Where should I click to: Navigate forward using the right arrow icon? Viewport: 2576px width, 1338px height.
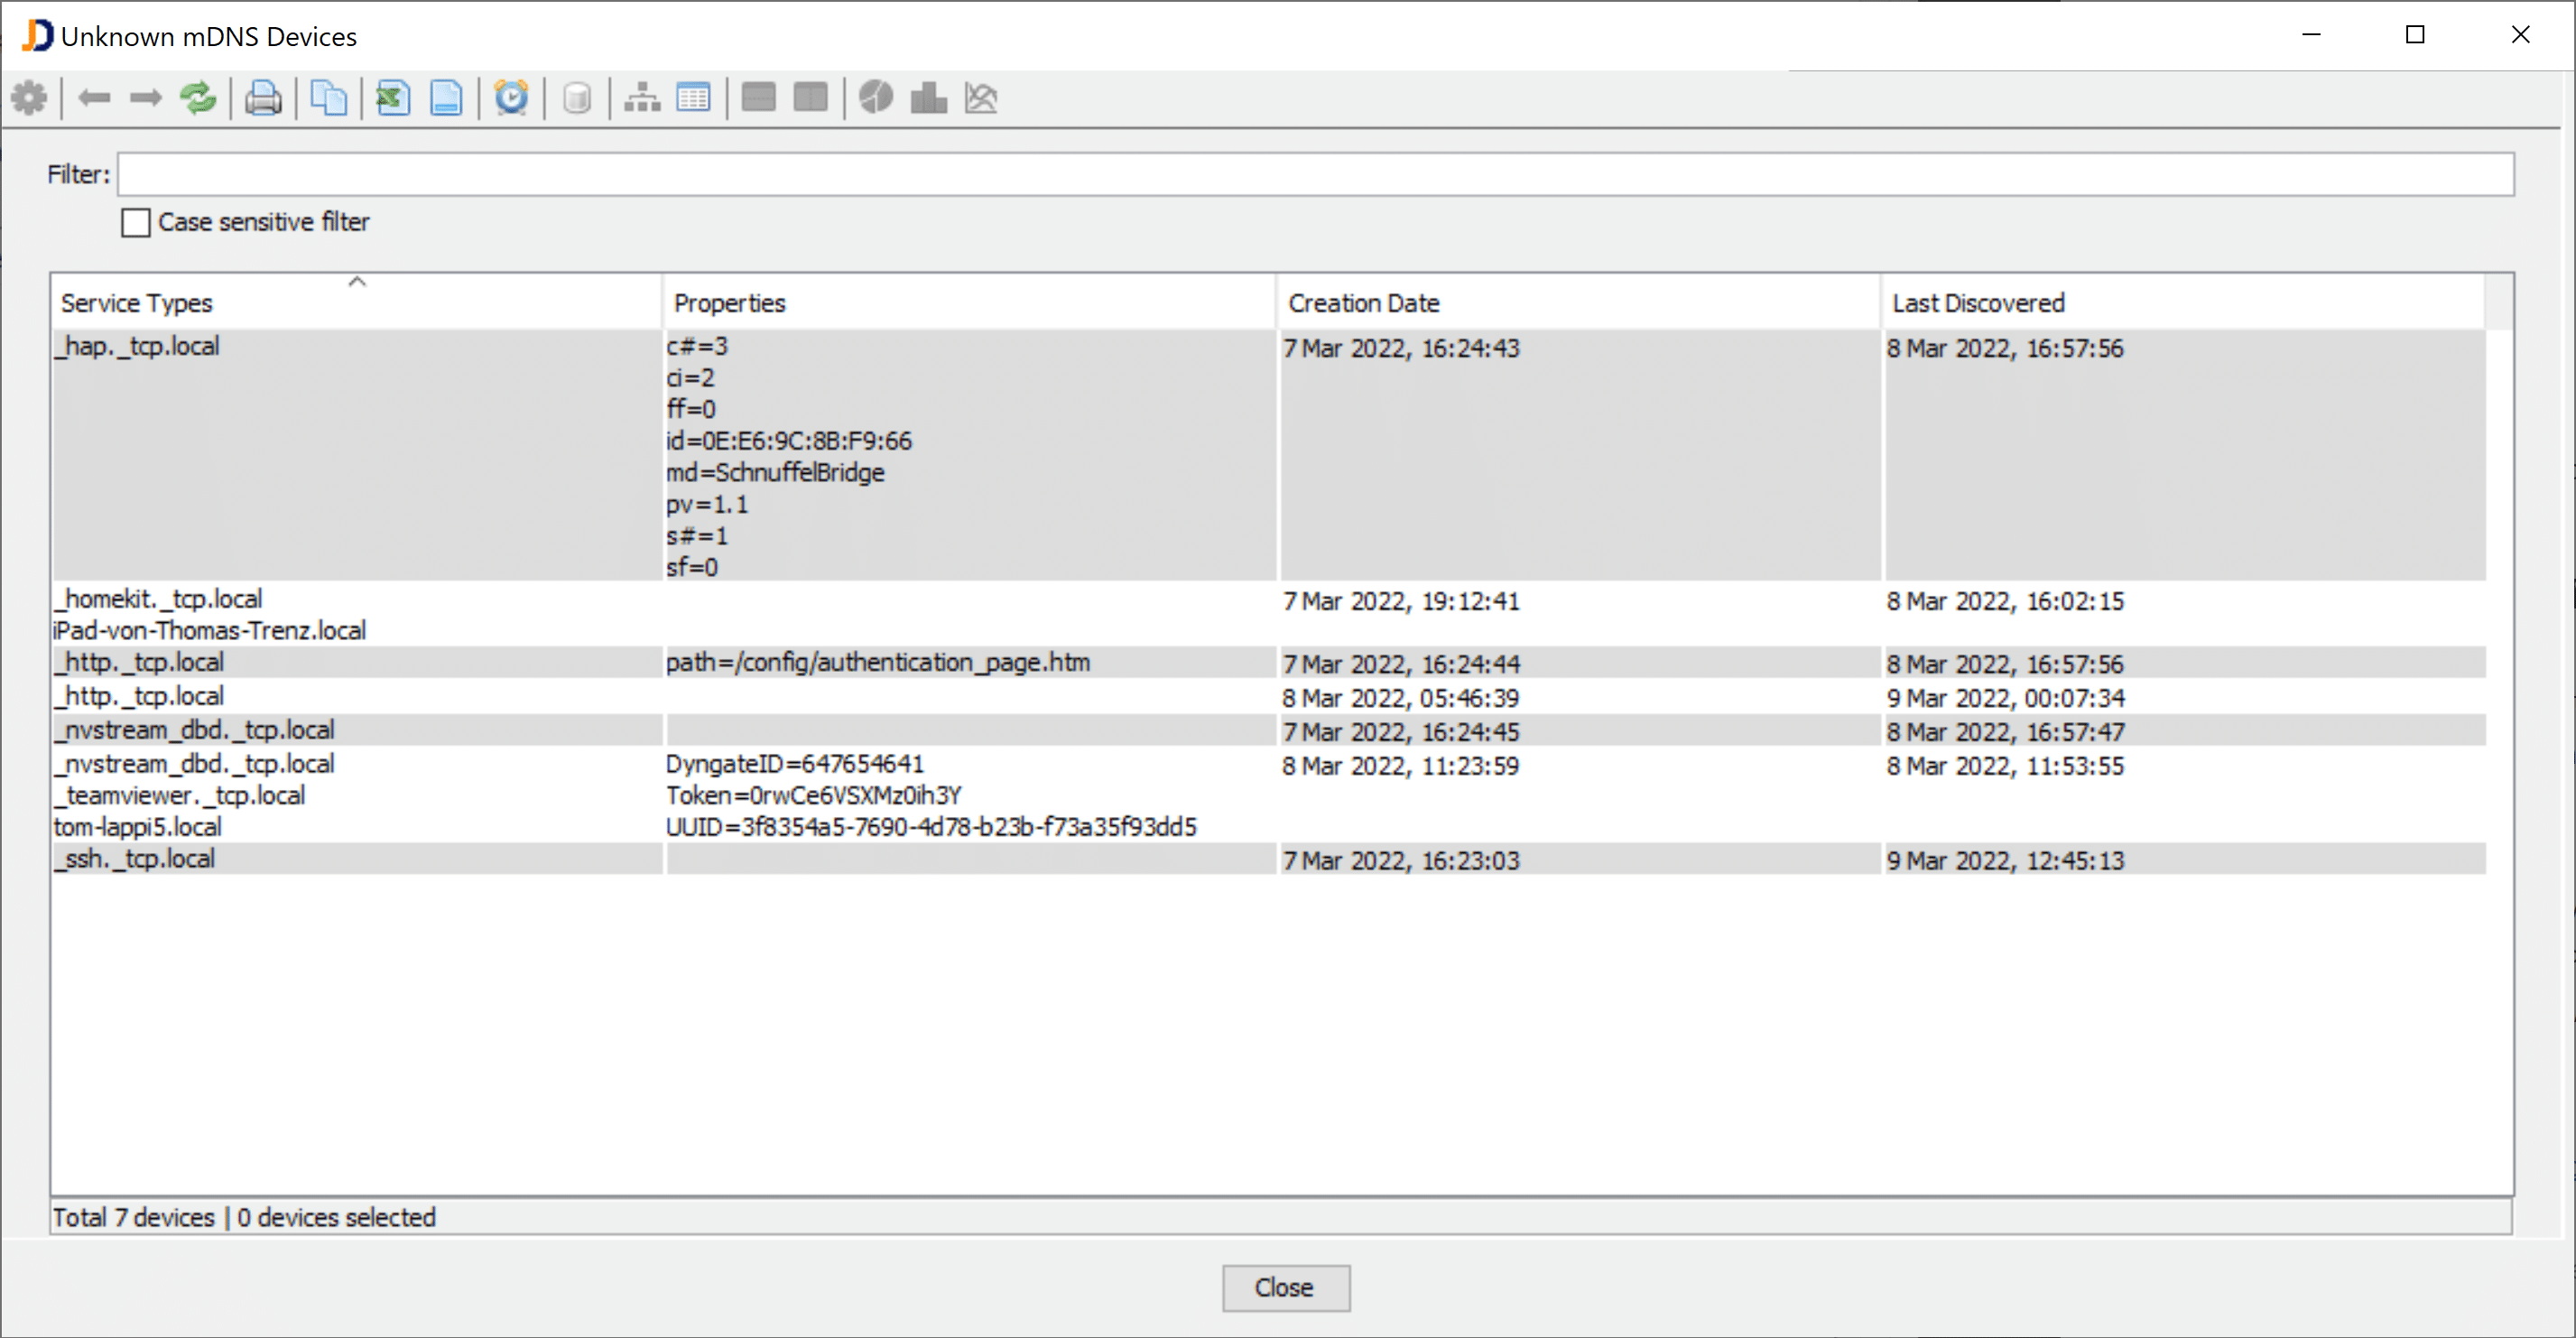point(145,97)
